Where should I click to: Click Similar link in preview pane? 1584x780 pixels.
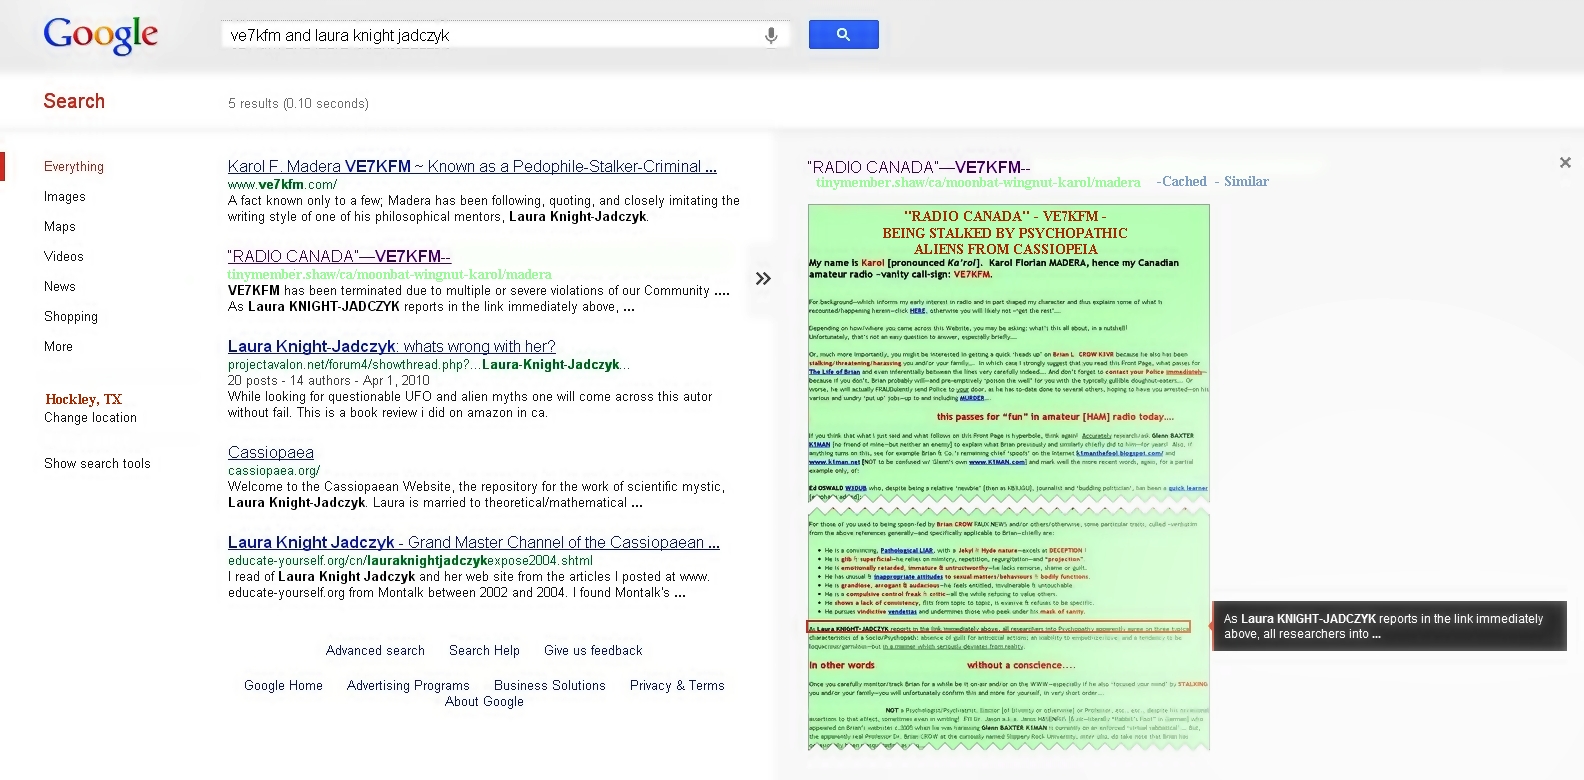tap(1246, 182)
